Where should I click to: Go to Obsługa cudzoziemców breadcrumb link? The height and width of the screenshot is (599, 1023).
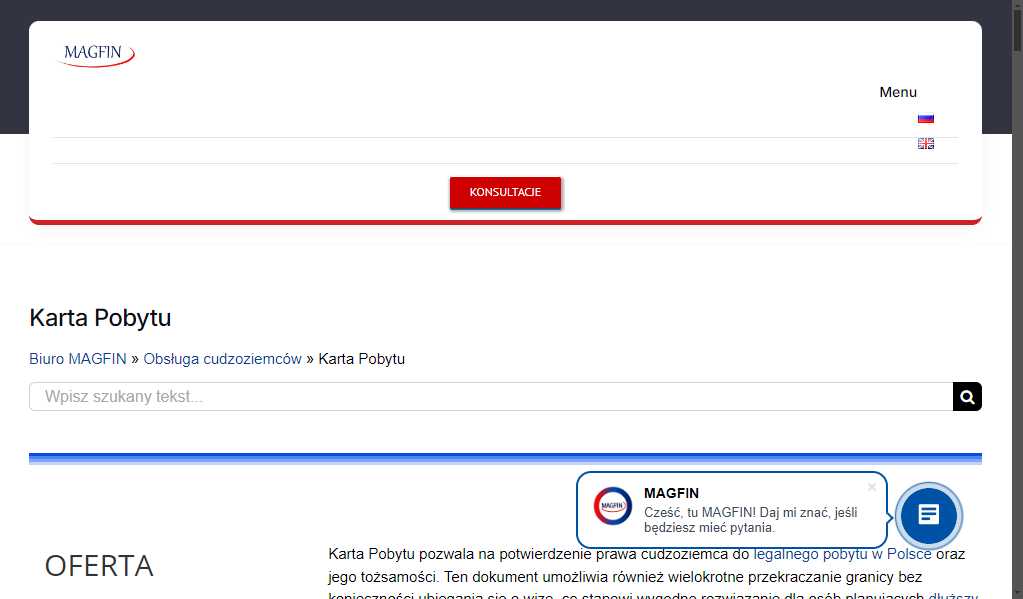pos(222,359)
